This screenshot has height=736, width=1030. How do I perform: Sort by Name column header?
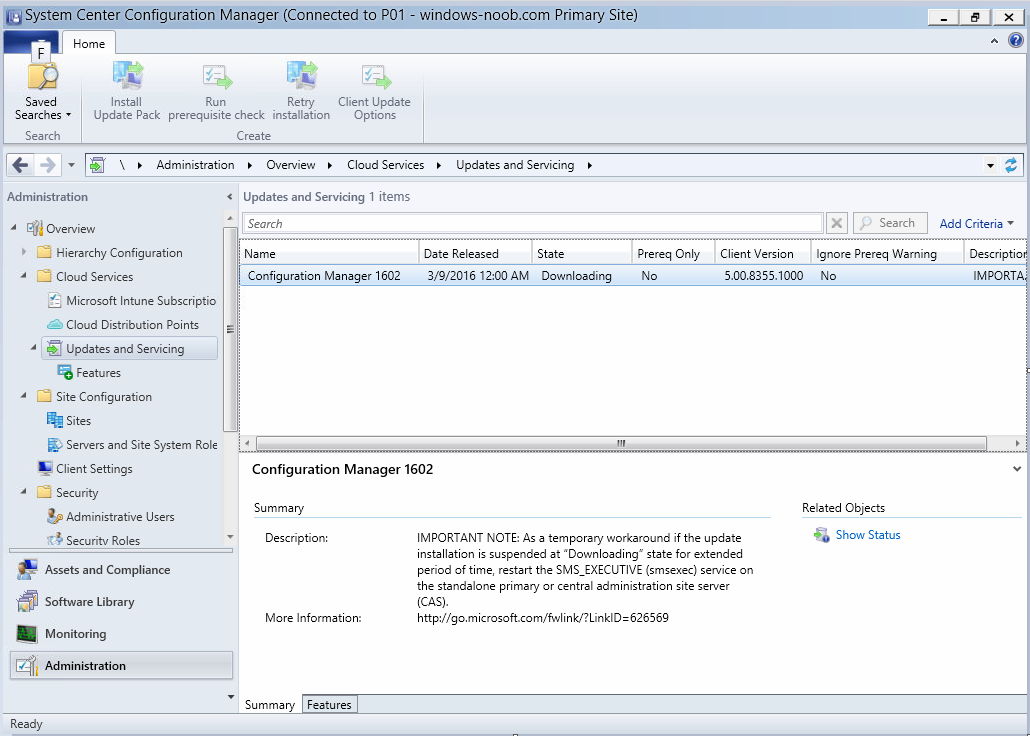(x=329, y=254)
